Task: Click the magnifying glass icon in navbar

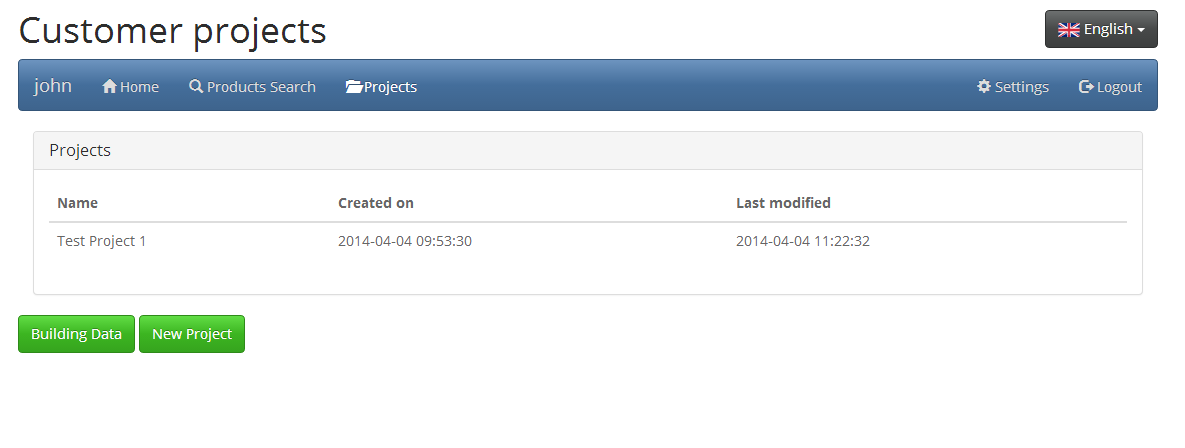Action: coord(196,86)
